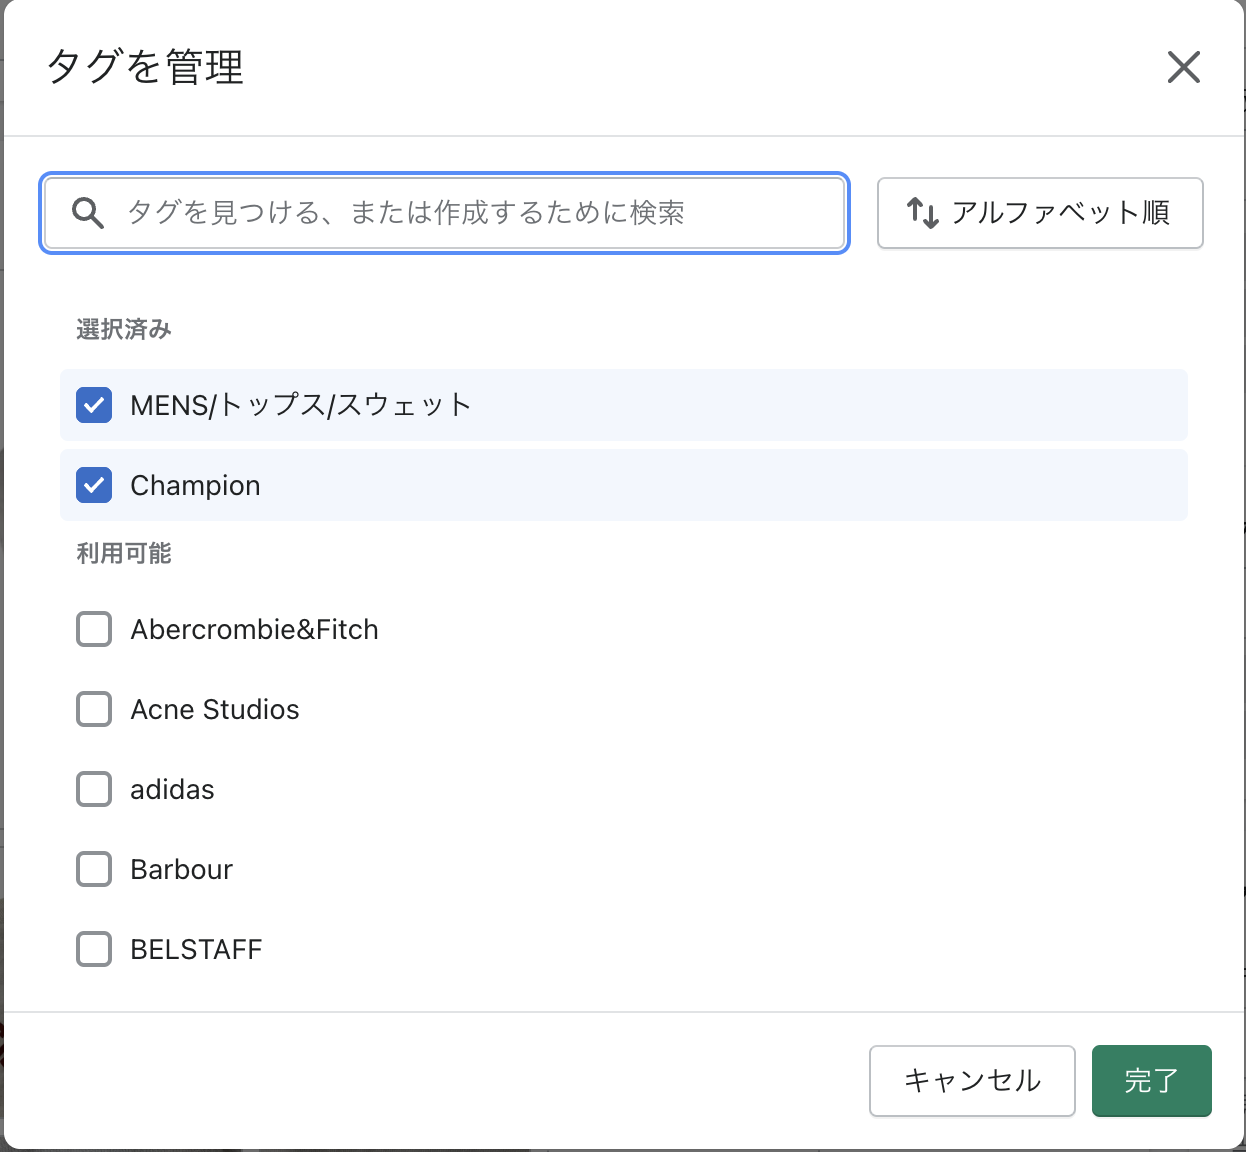
Task: Open the アルファベット順 sort dropdown
Action: [x=1040, y=213]
